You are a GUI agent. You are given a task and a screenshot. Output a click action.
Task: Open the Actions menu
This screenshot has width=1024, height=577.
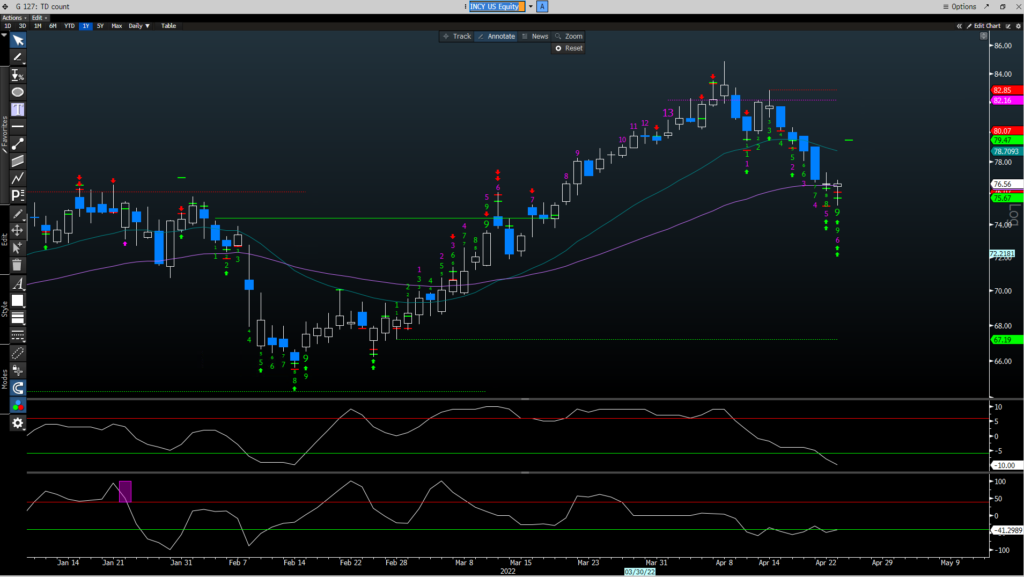click(x=14, y=18)
